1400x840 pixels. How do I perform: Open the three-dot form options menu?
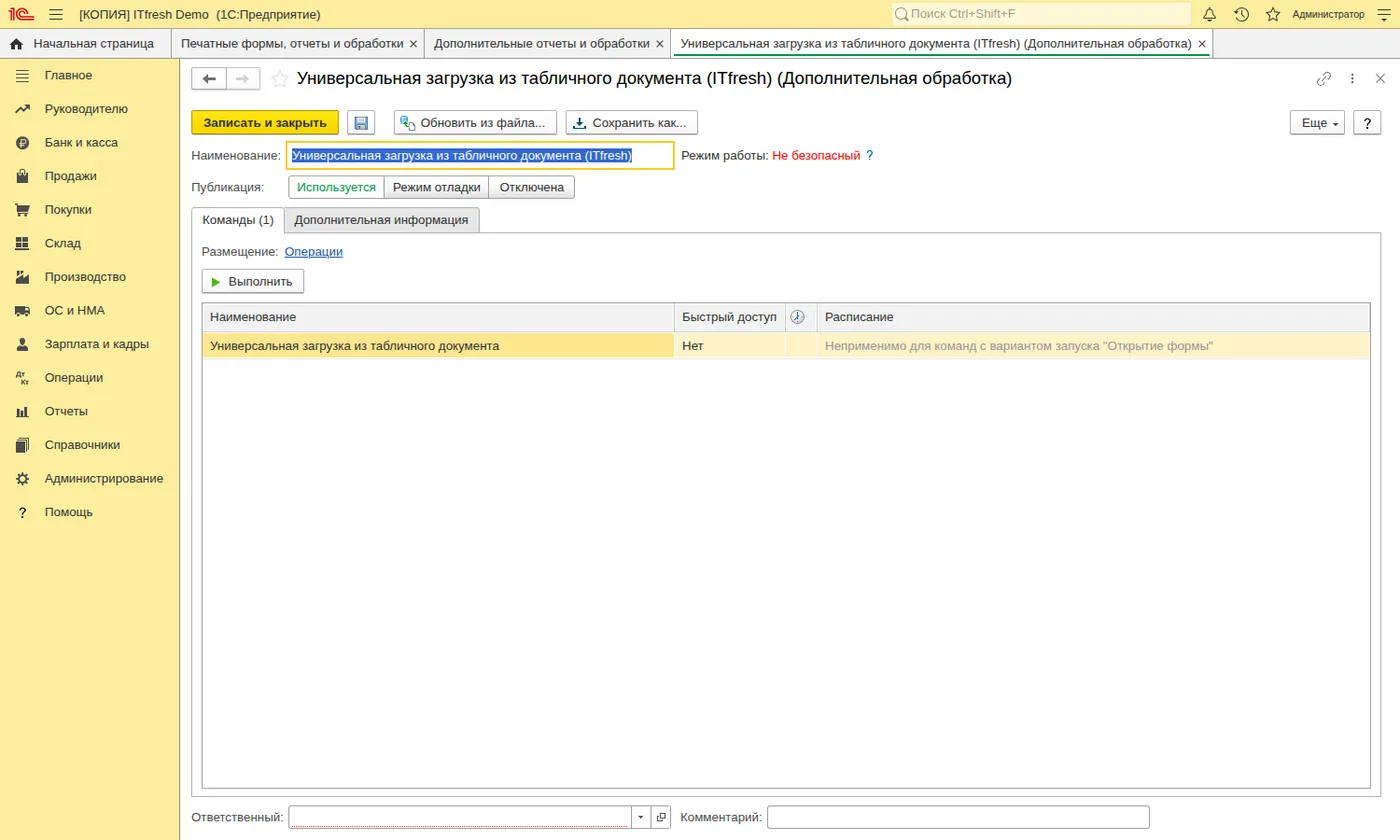click(1352, 79)
